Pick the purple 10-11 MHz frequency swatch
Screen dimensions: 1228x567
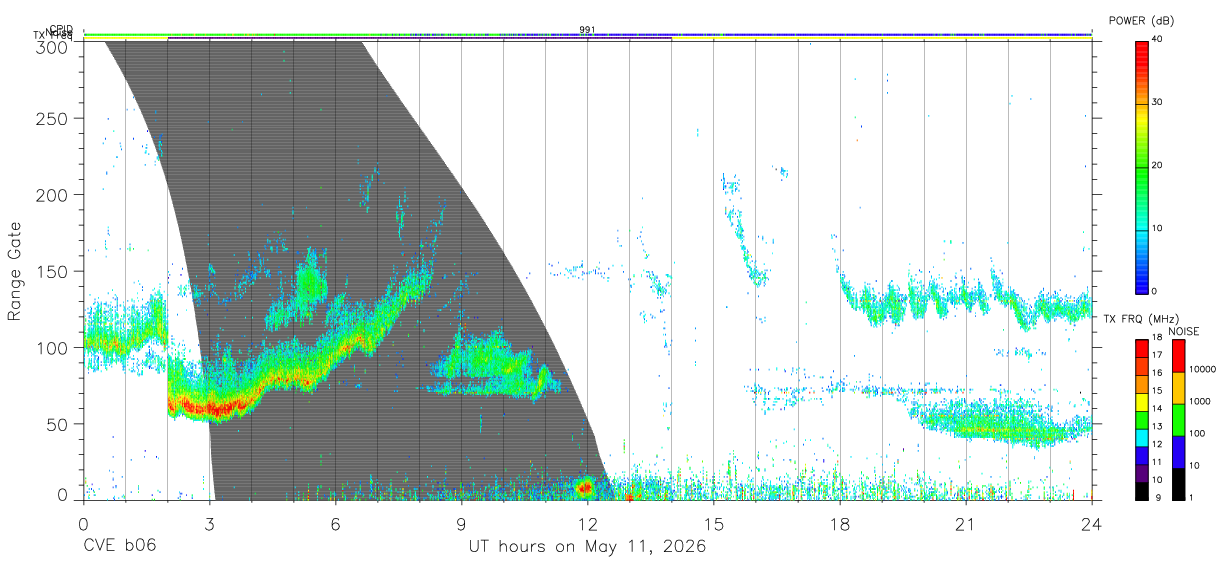(1141, 471)
